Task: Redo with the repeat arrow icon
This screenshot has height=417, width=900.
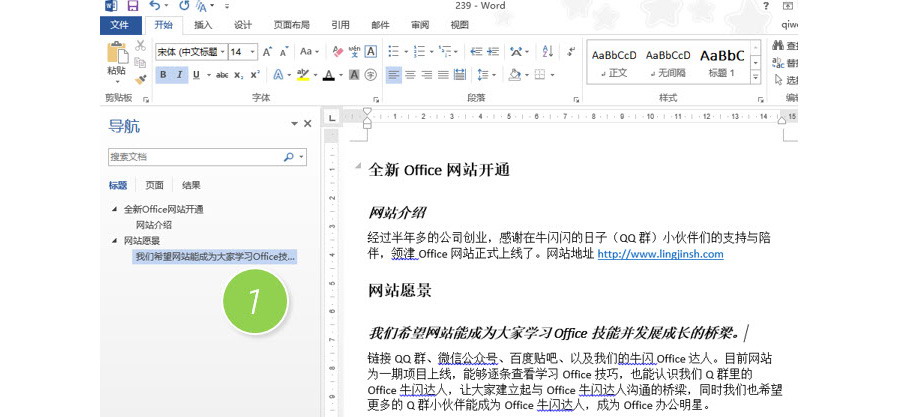Action: click(x=184, y=6)
